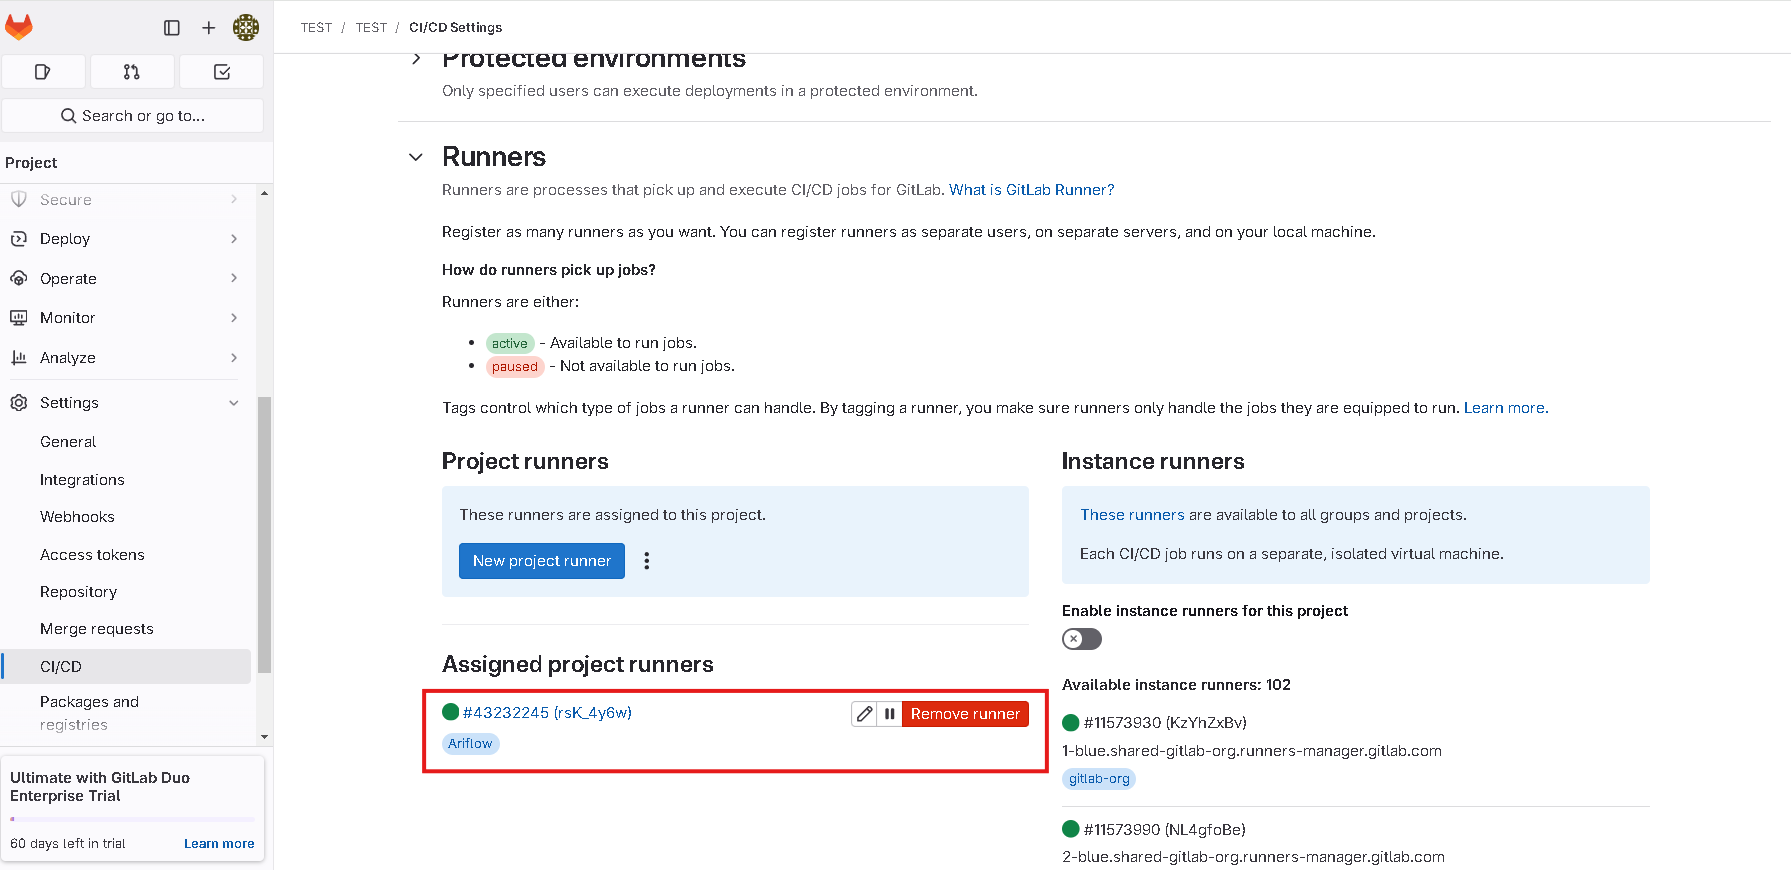Click the New project runner button
This screenshot has height=870, width=1791.
tap(542, 561)
